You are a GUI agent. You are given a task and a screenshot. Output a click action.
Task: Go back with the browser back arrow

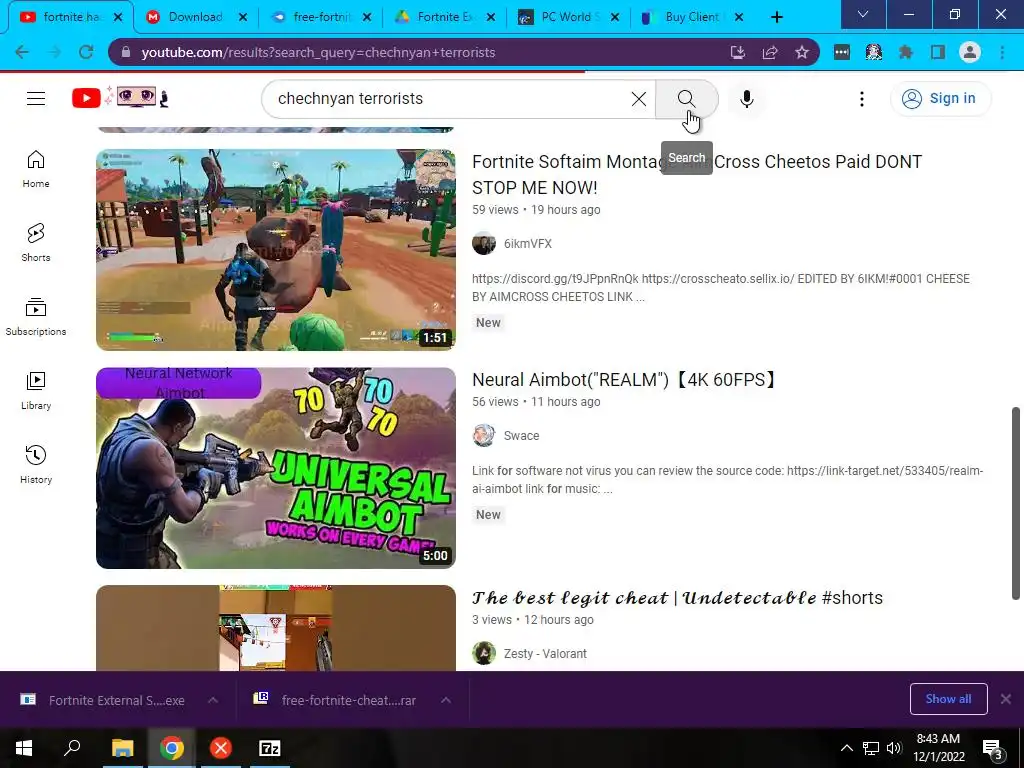click(x=22, y=52)
